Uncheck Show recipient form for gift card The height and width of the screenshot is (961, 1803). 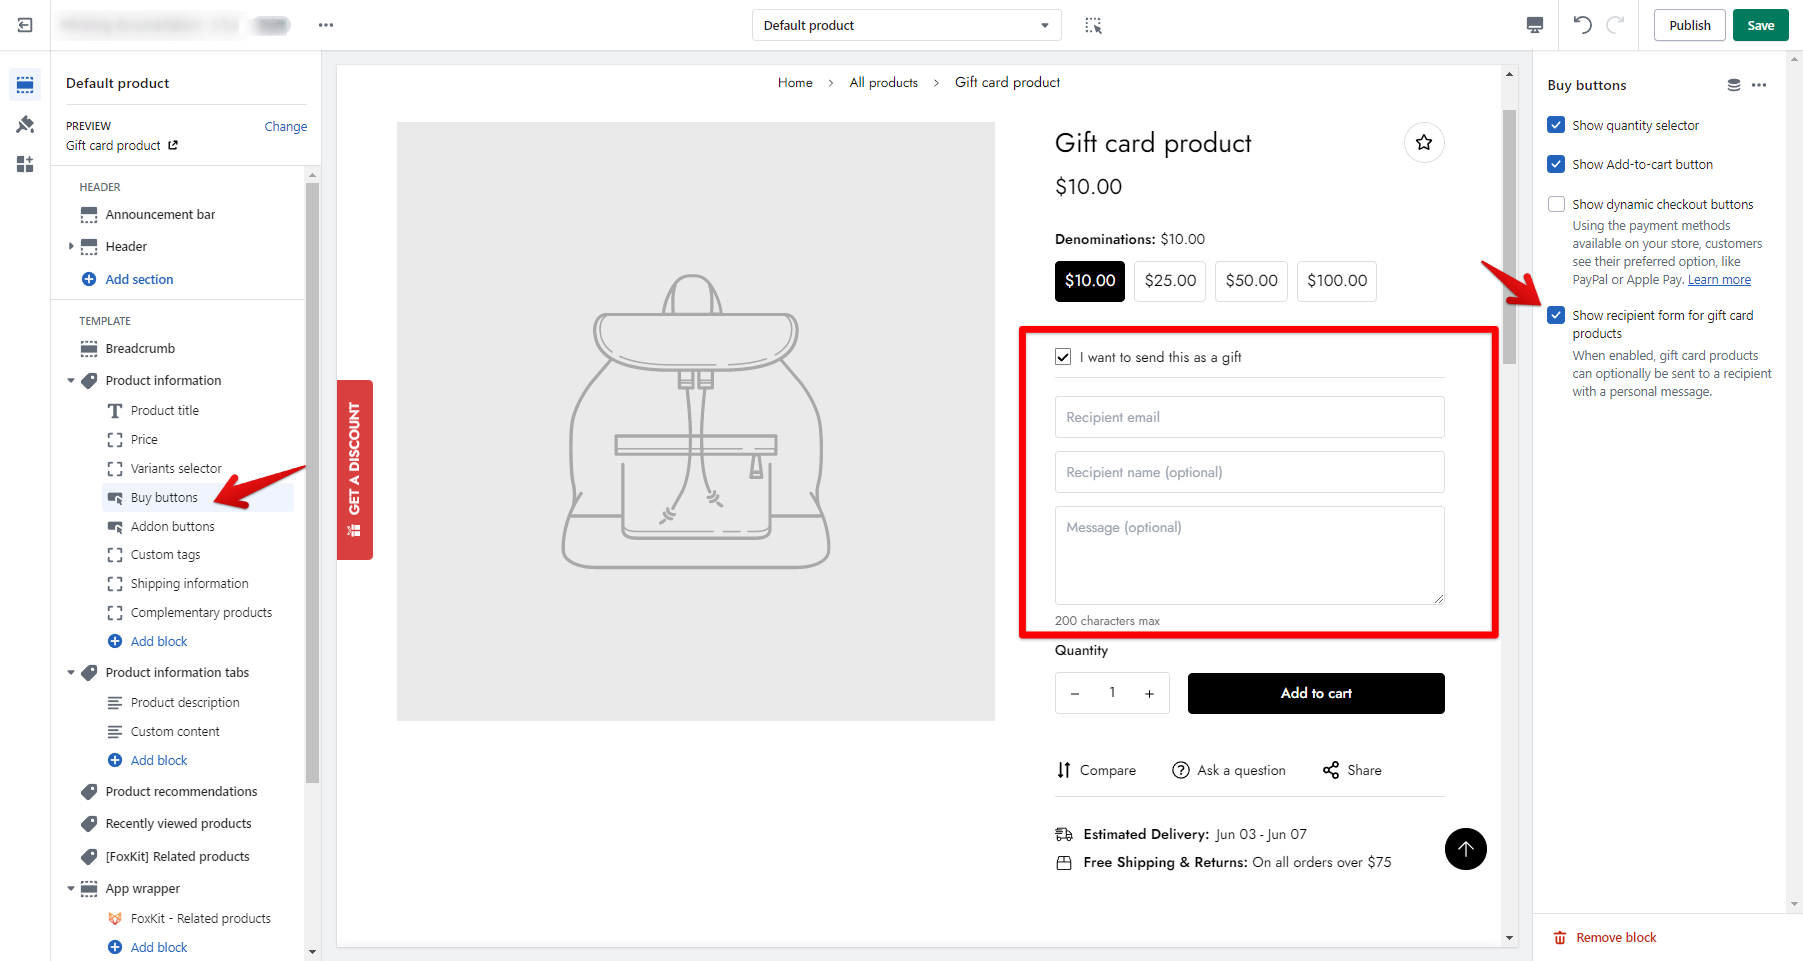coord(1556,315)
